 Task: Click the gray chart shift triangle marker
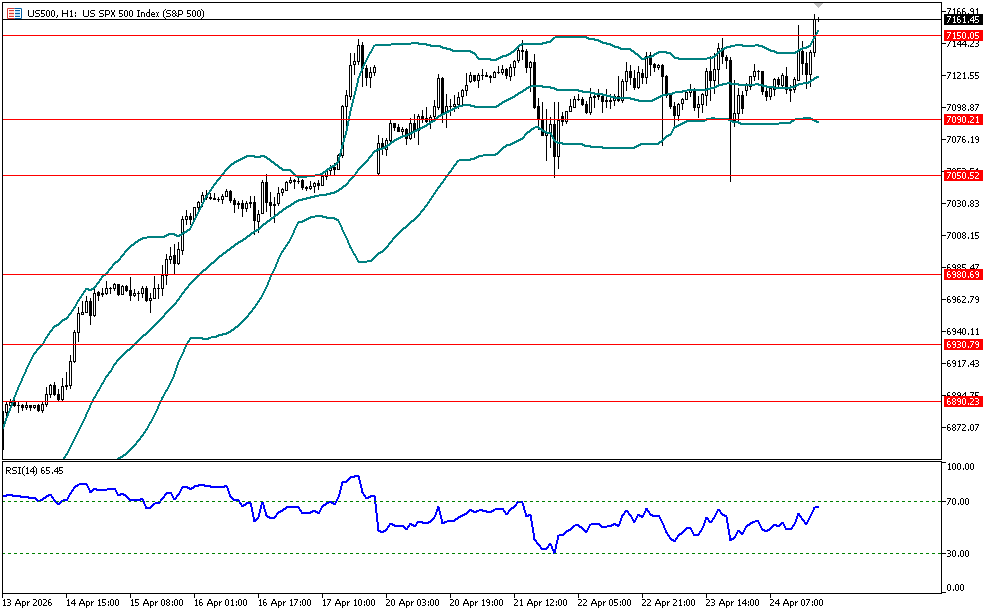pos(818,6)
